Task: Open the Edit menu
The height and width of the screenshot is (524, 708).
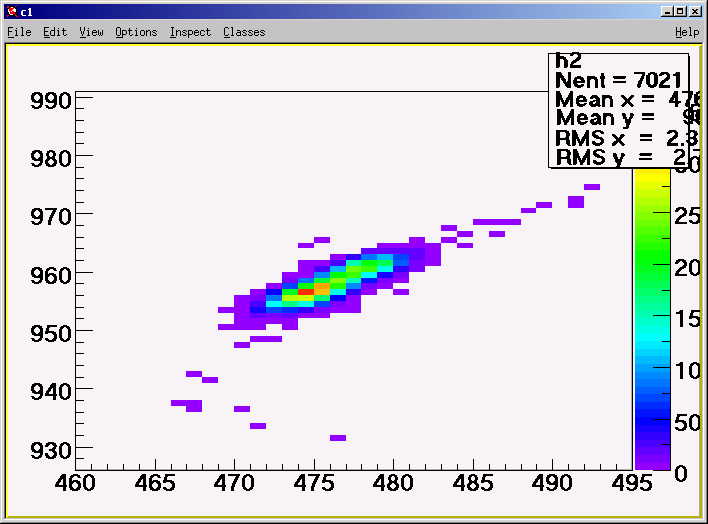Action: (55, 32)
